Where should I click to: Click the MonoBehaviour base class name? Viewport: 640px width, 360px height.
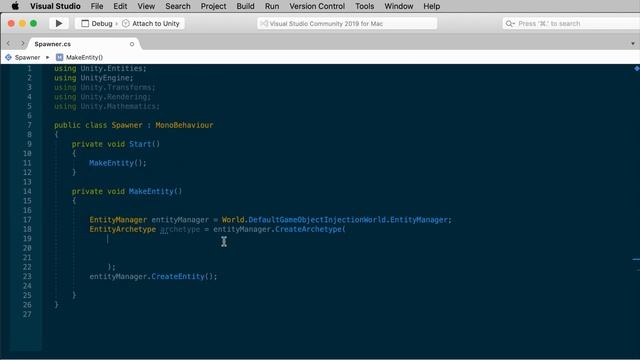[x=184, y=125]
